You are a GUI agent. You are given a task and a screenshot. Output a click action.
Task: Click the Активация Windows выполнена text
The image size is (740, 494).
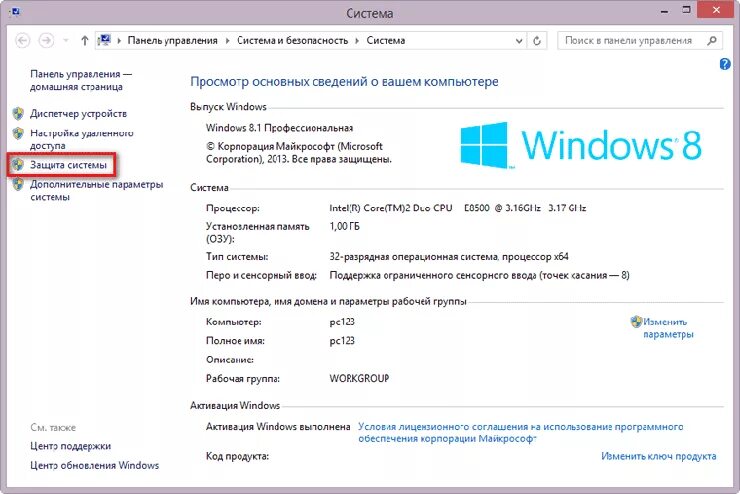[278, 427]
